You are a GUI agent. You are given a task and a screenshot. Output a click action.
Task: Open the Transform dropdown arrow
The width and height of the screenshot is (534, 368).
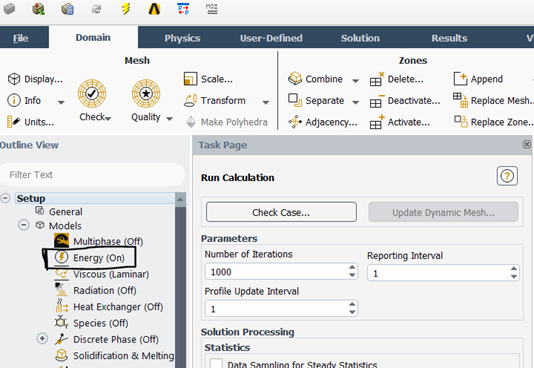pos(266,102)
